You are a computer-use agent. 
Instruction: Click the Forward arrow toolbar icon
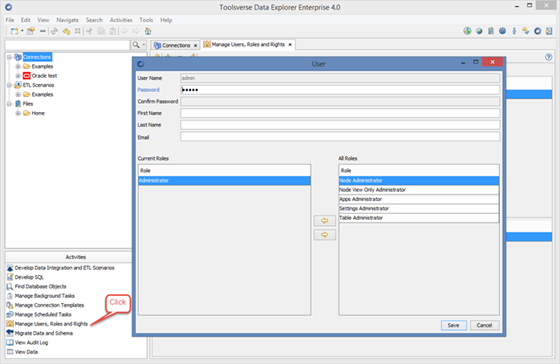(136, 31)
